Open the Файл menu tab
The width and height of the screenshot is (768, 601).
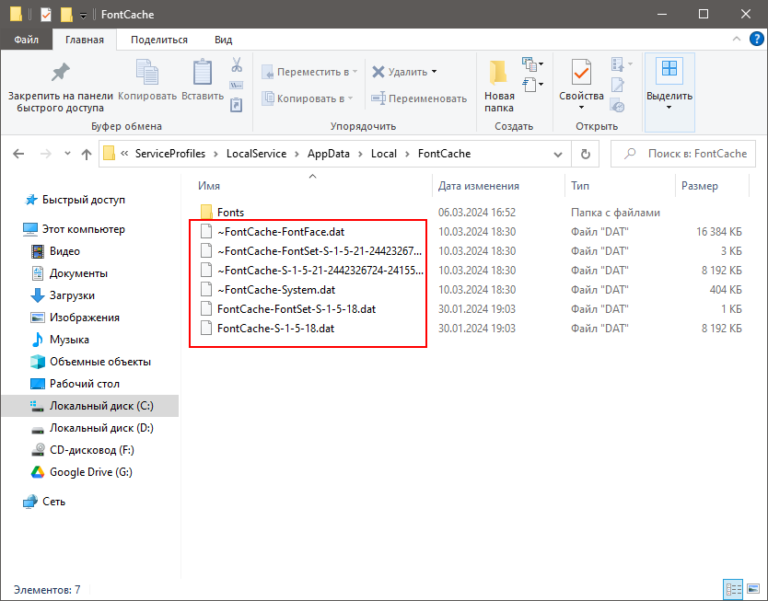[x=26, y=40]
